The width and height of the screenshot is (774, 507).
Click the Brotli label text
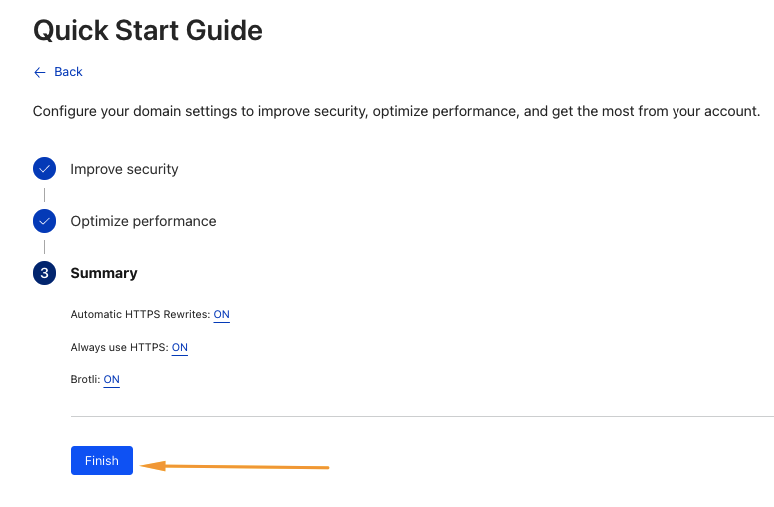85,380
